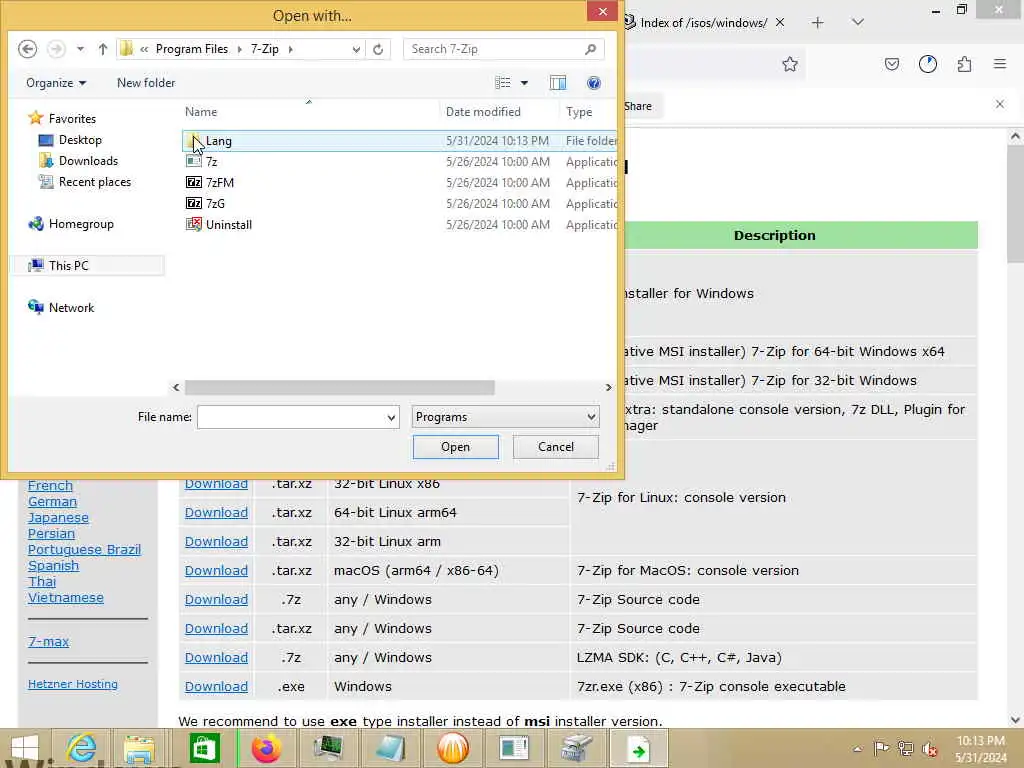
Task: Open the dialog help icon
Action: pyautogui.click(x=594, y=83)
